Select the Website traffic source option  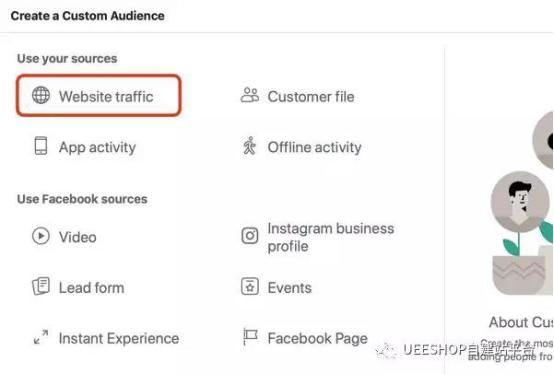pyautogui.click(x=99, y=95)
